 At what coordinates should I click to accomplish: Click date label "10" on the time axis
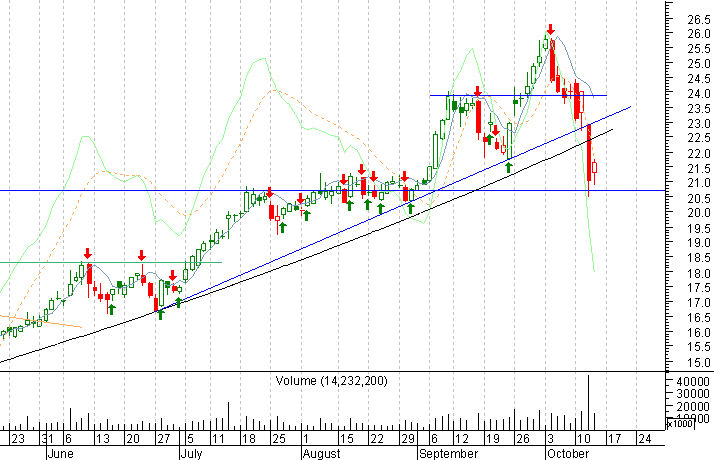pyautogui.click(x=584, y=439)
